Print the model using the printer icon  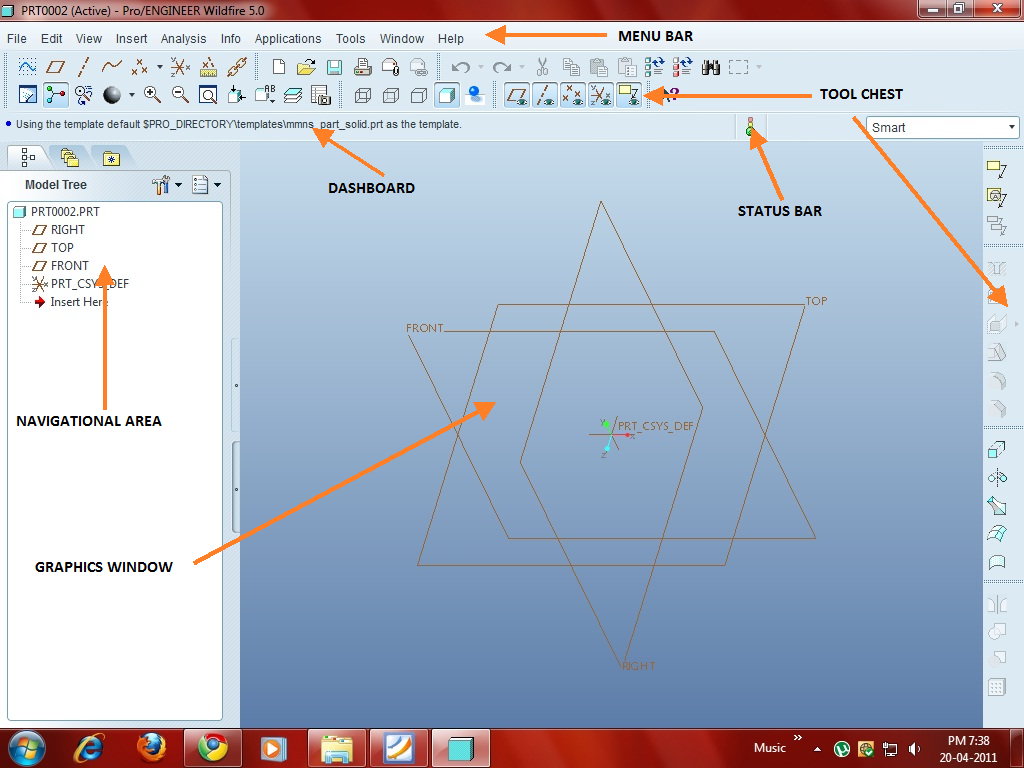(362, 67)
